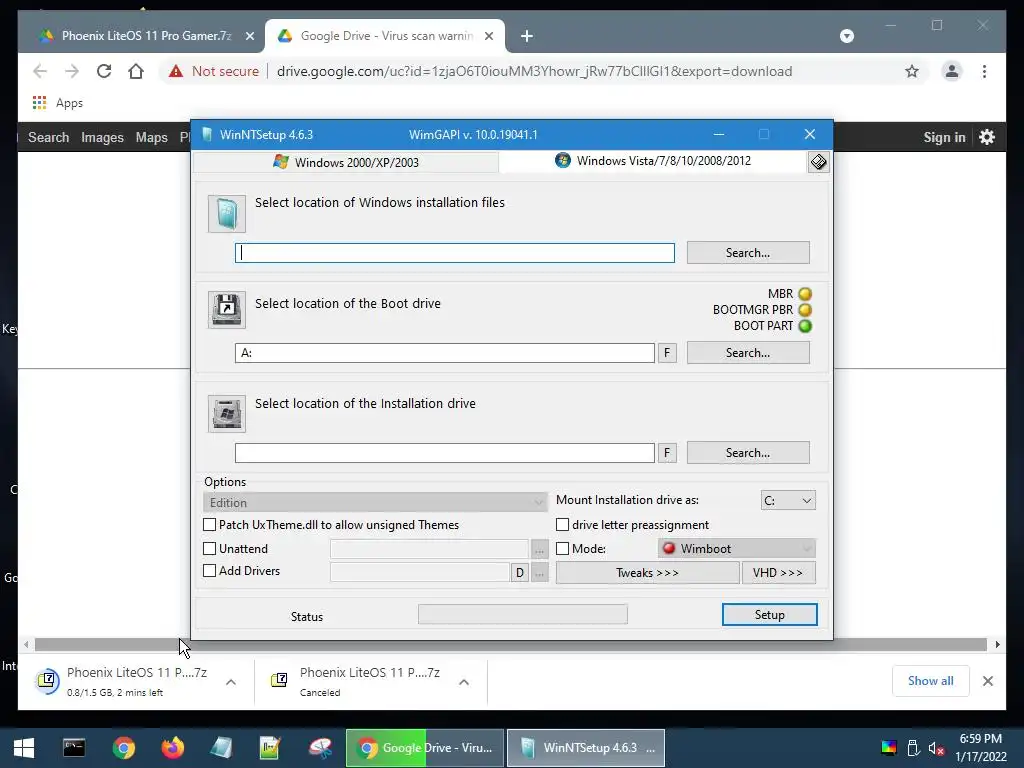The height and width of the screenshot is (768, 1024).
Task: Click the Boot drive path field showing A:
Action: pyautogui.click(x=445, y=353)
